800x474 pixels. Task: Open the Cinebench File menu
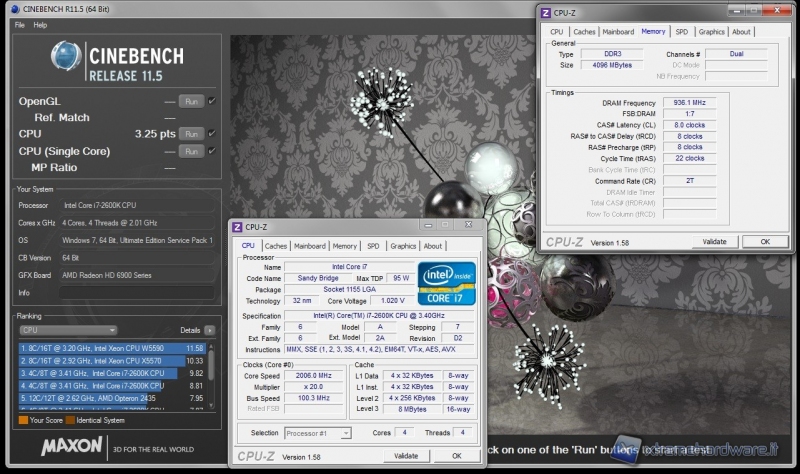20,24
